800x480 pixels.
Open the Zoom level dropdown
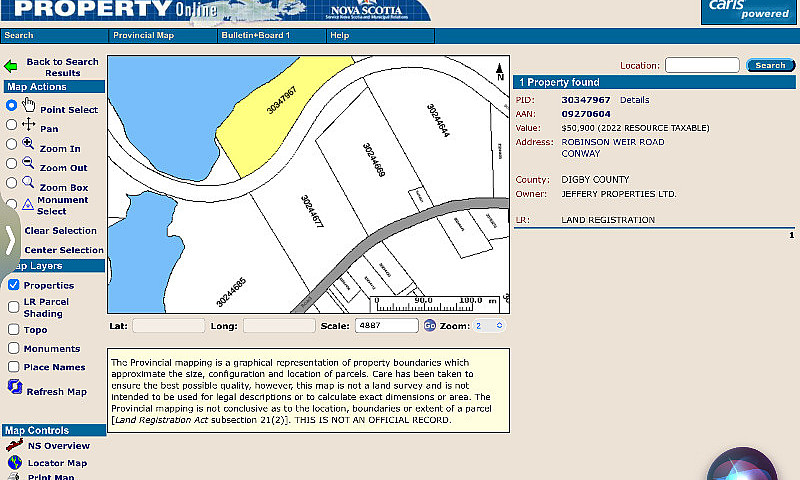coord(489,325)
